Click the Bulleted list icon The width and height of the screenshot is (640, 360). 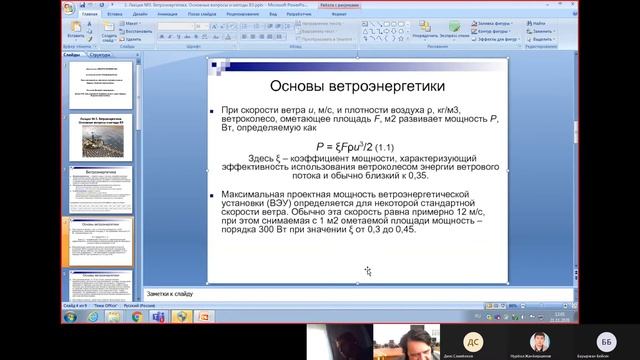[x=245, y=27]
